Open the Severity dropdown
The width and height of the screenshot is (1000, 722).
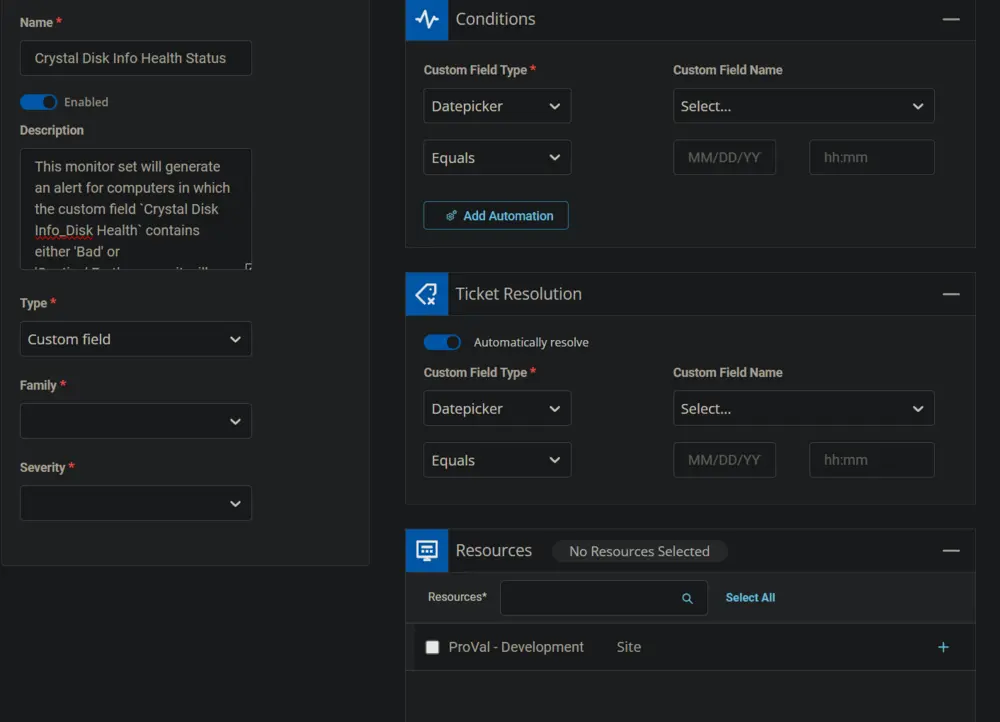[x=136, y=503]
